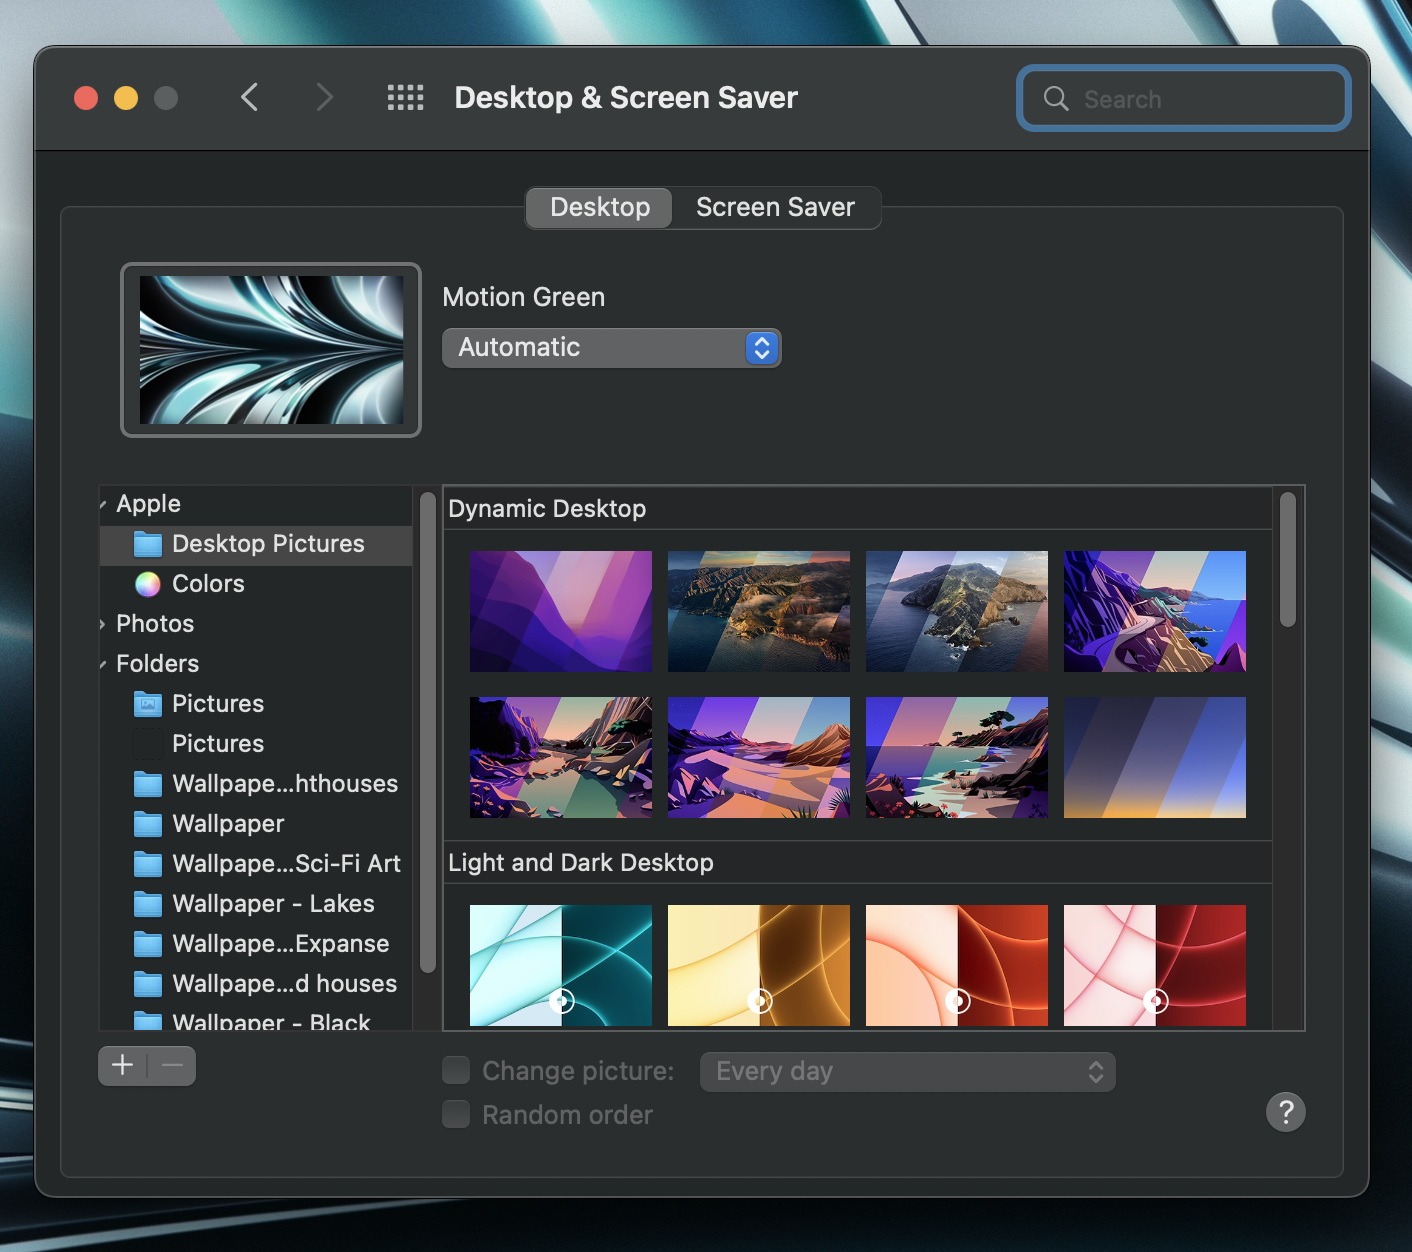The image size is (1412, 1252).
Task: Go back using the left chevron arrow
Action: pos(250,98)
